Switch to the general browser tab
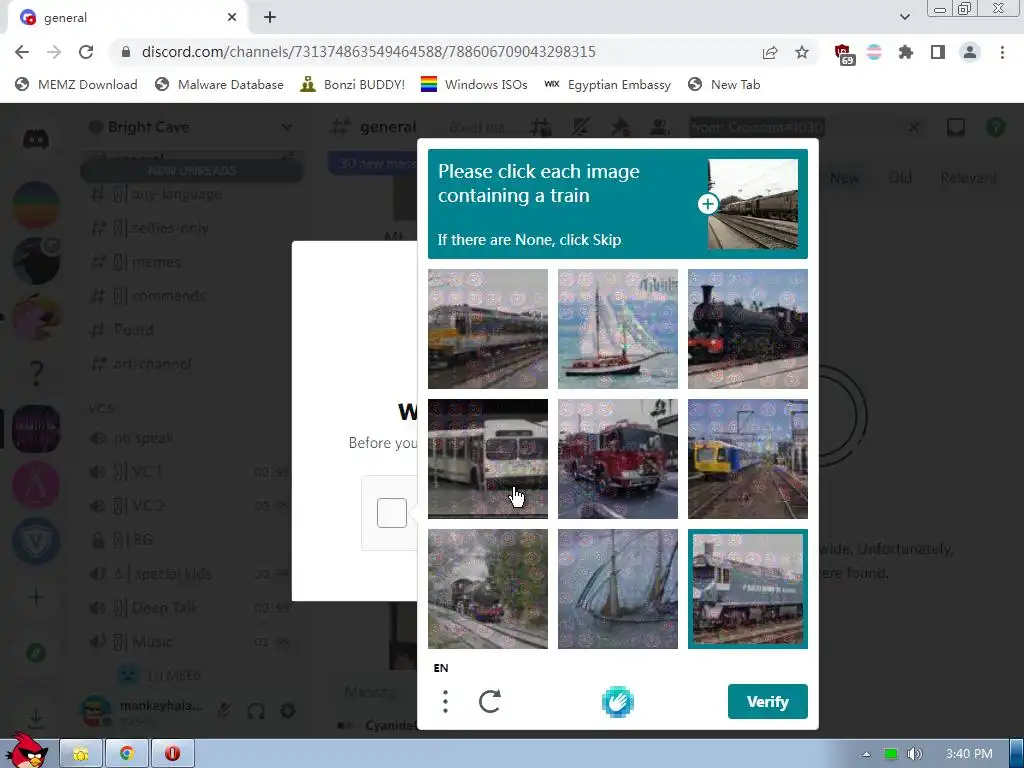Viewport: 1024px width, 768px height. (127, 18)
